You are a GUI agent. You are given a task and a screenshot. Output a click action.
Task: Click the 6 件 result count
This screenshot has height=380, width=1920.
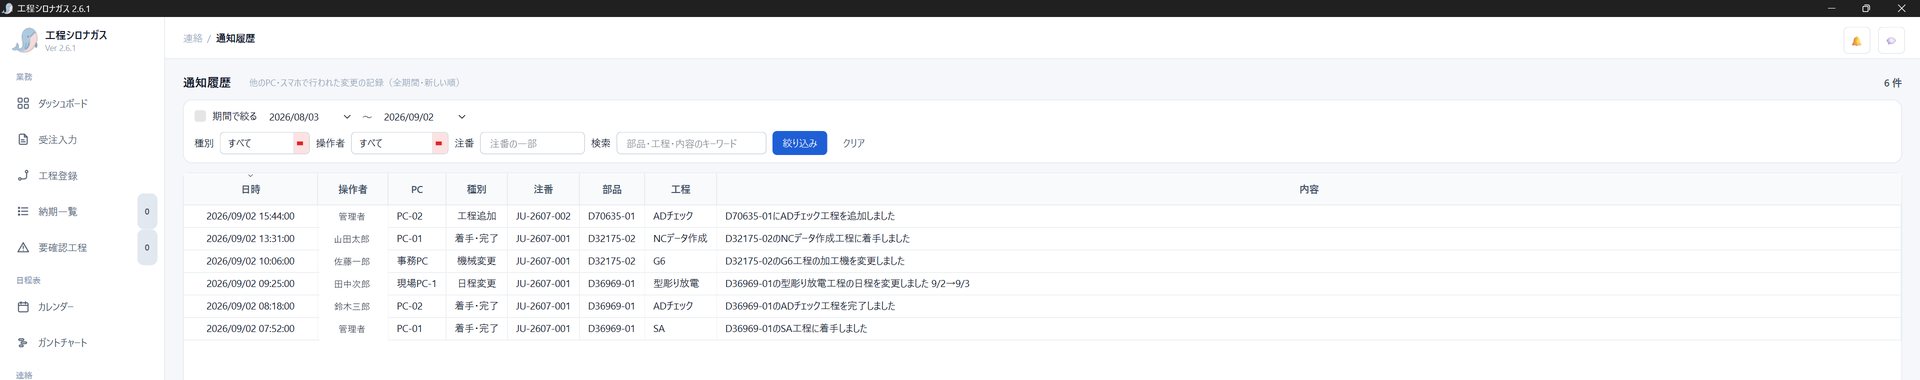point(1892,83)
